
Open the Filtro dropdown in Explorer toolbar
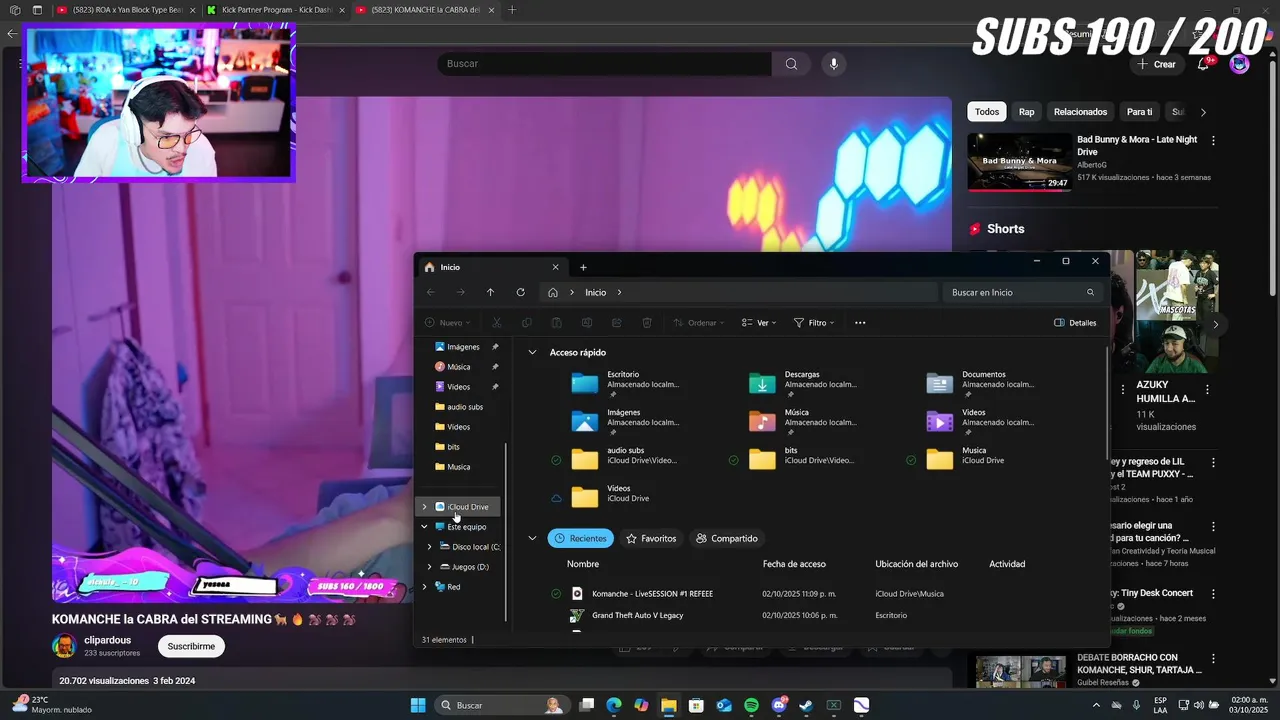[x=813, y=323]
